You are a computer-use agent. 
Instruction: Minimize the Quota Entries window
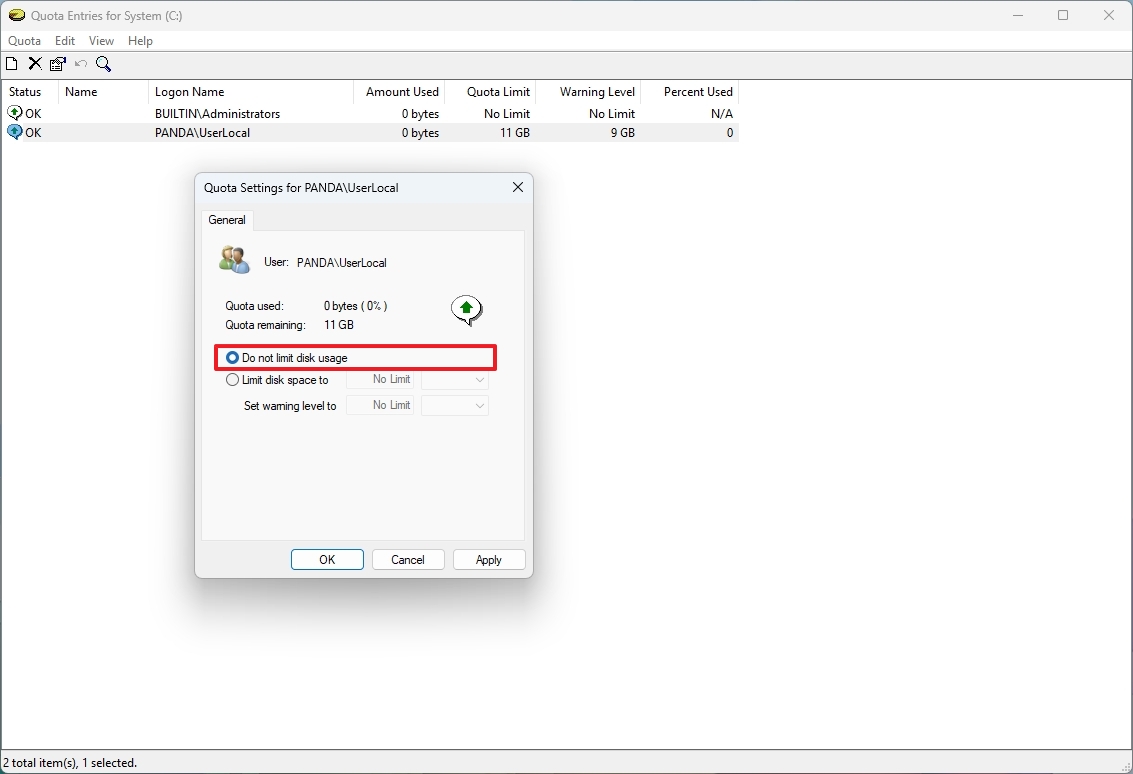[1018, 15]
